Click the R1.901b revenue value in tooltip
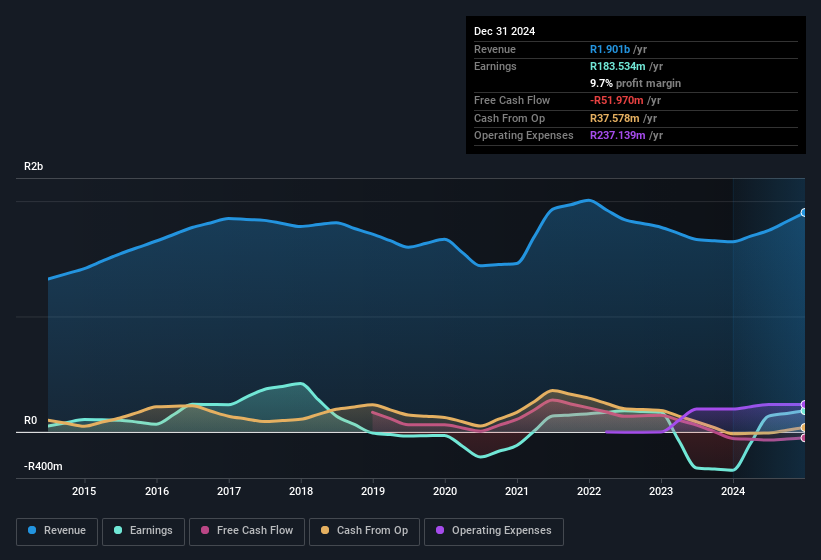Screen dimensions: 821x560 pos(610,49)
